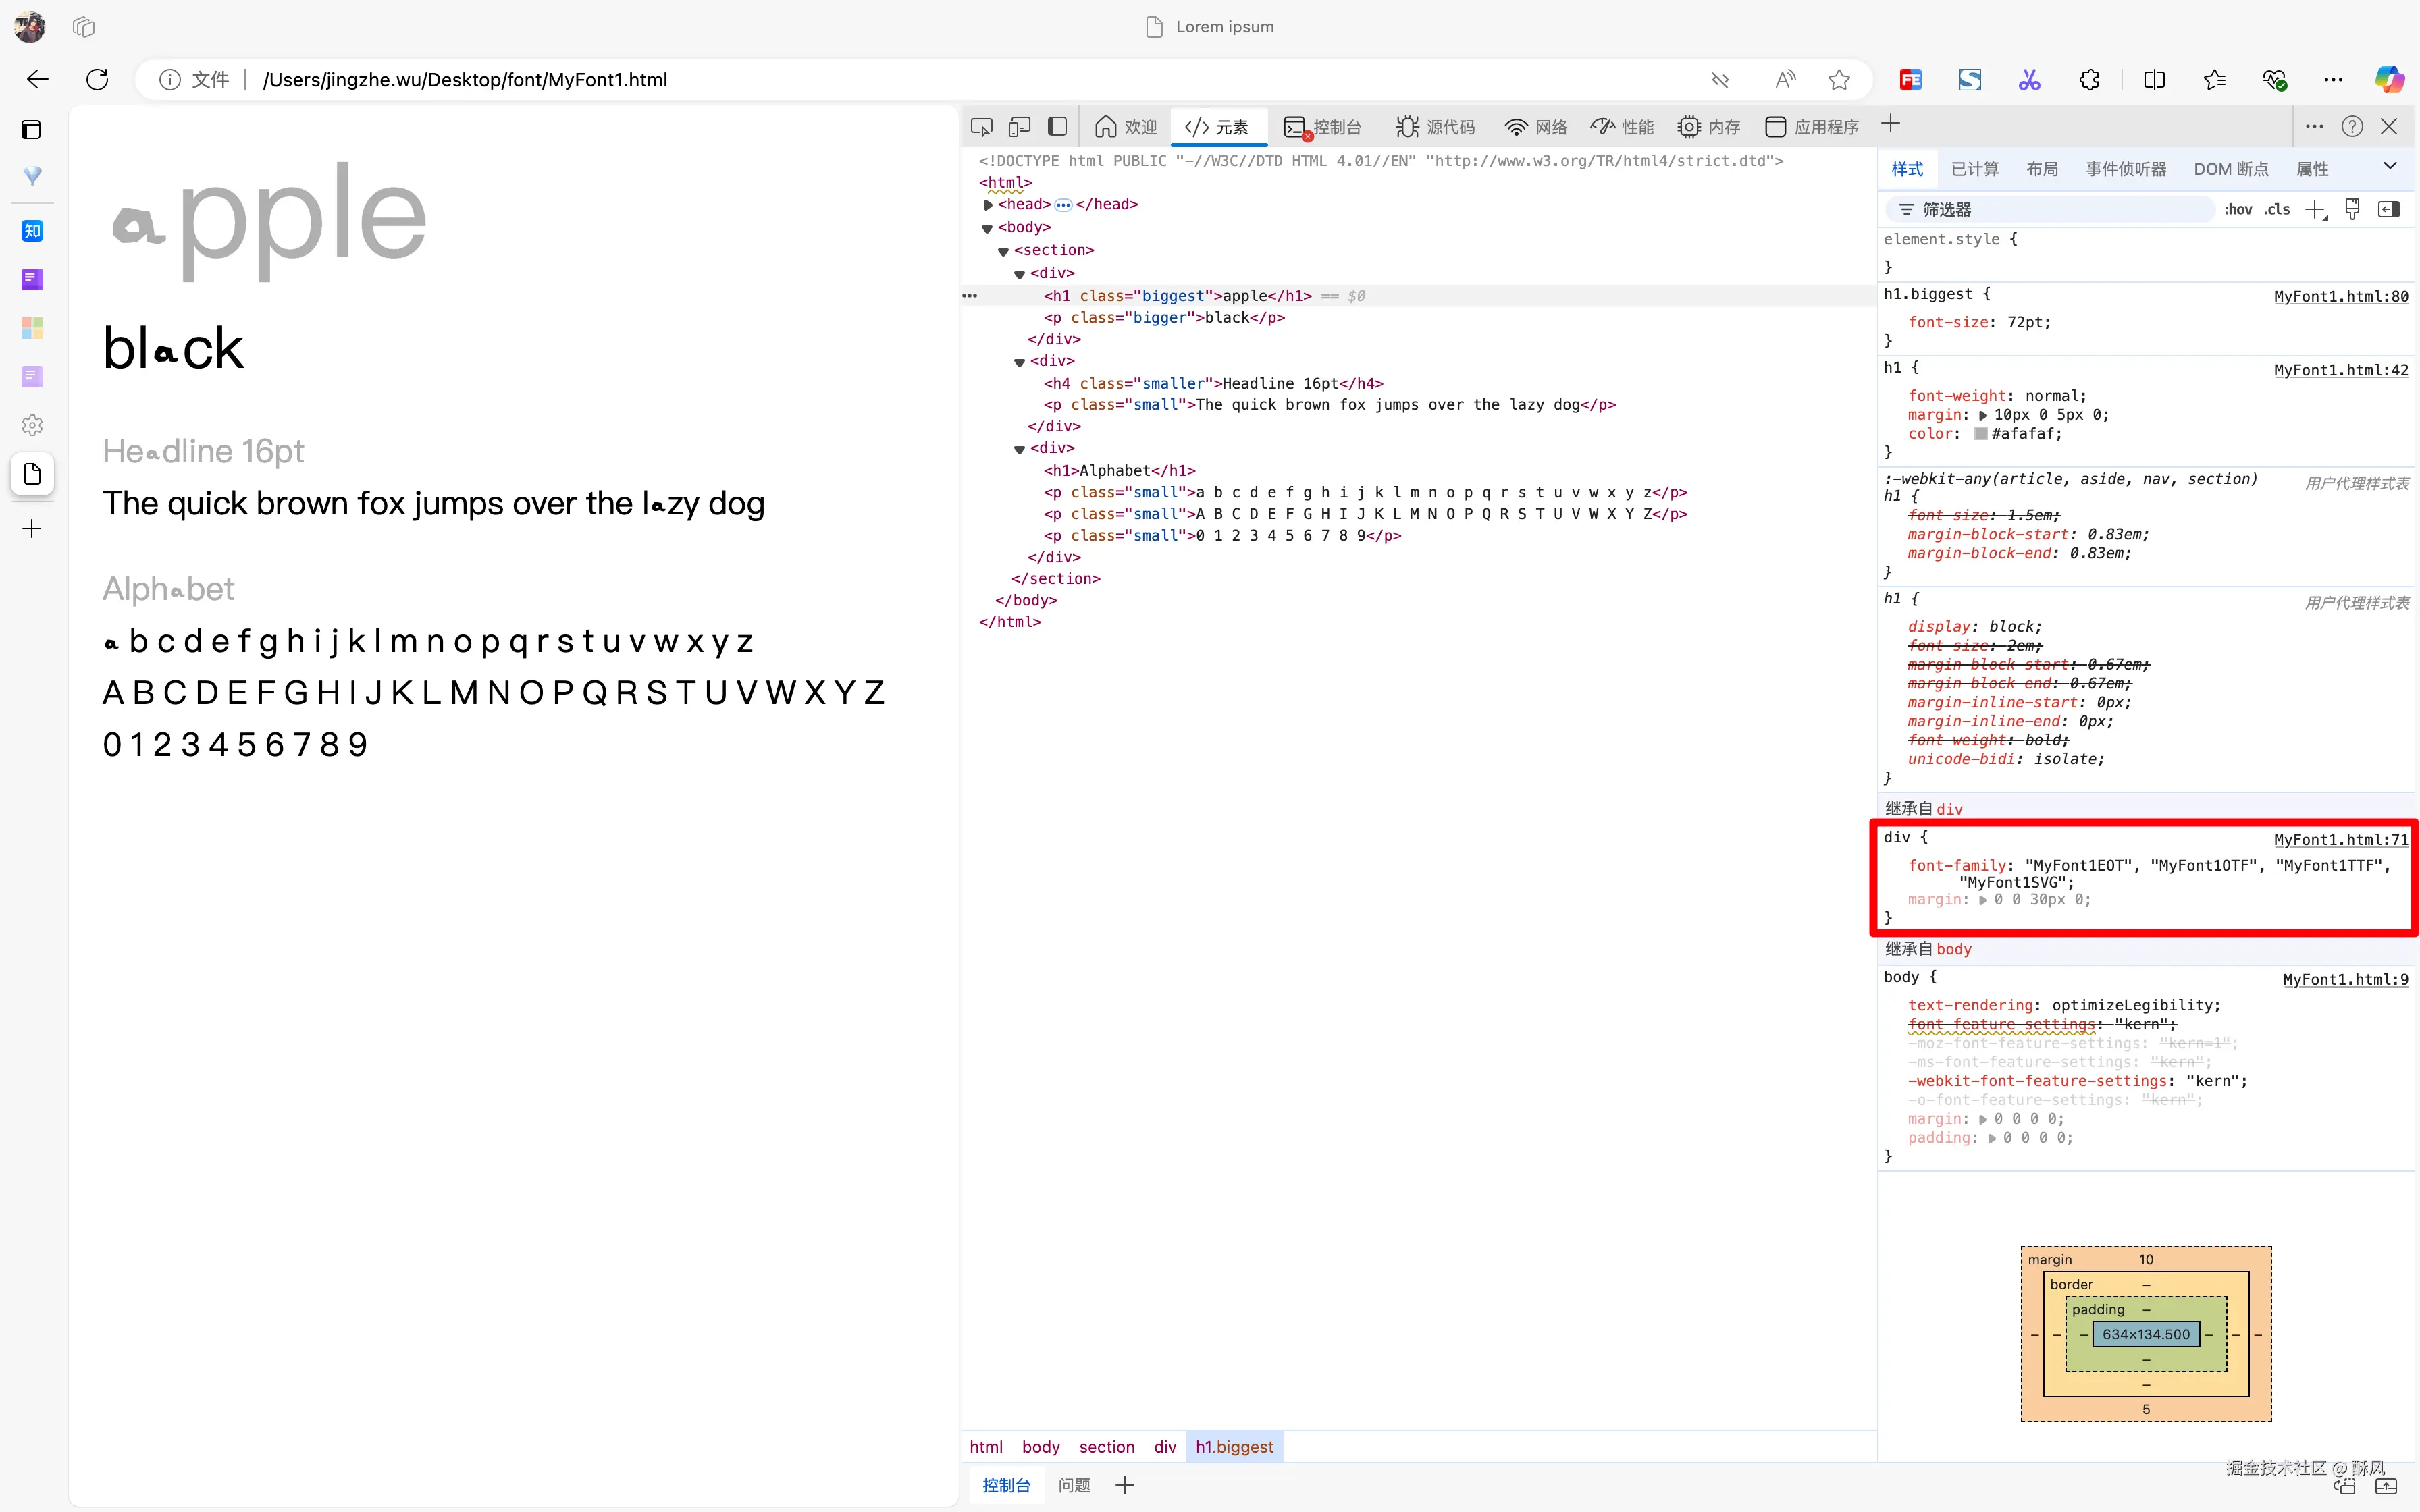Viewport: 2420px width, 1512px height.
Task: Toggle the .cls class editor
Action: click(2277, 209)
